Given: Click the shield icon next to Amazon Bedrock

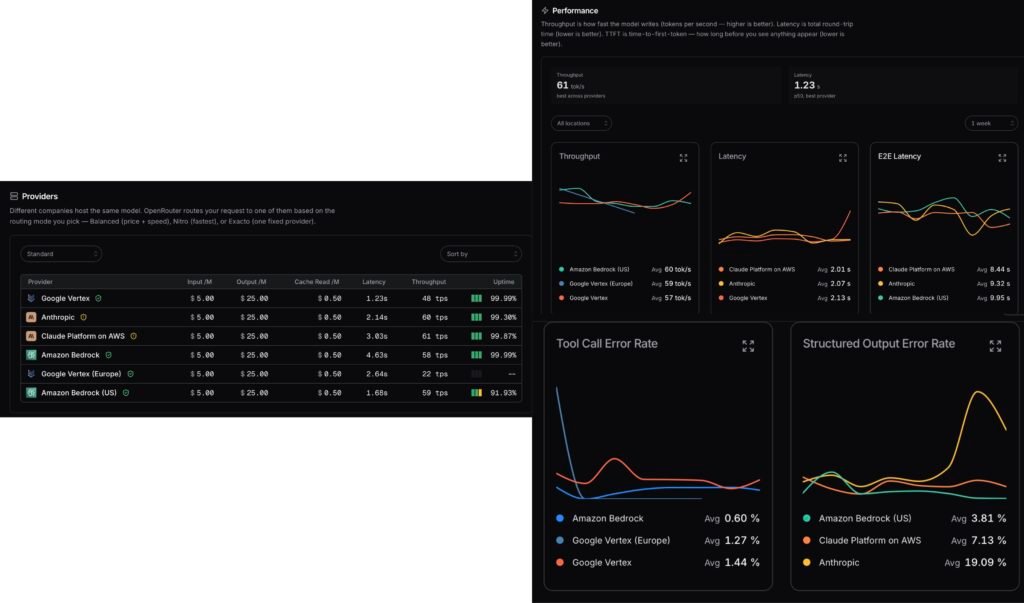Looking at the screenshot, I should coord(108,355).
